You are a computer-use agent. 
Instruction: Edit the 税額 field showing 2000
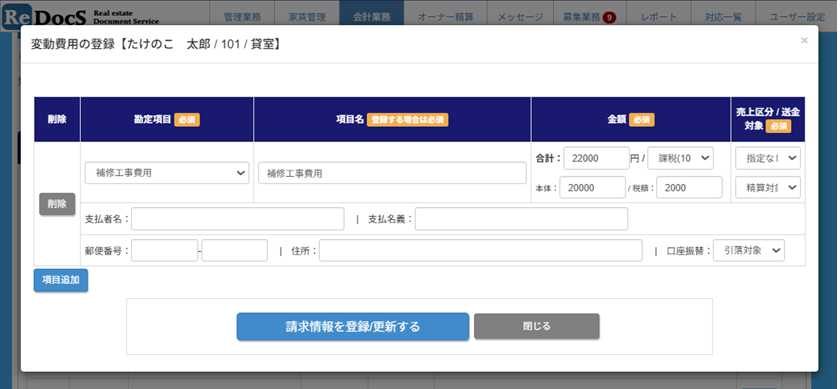689,188
